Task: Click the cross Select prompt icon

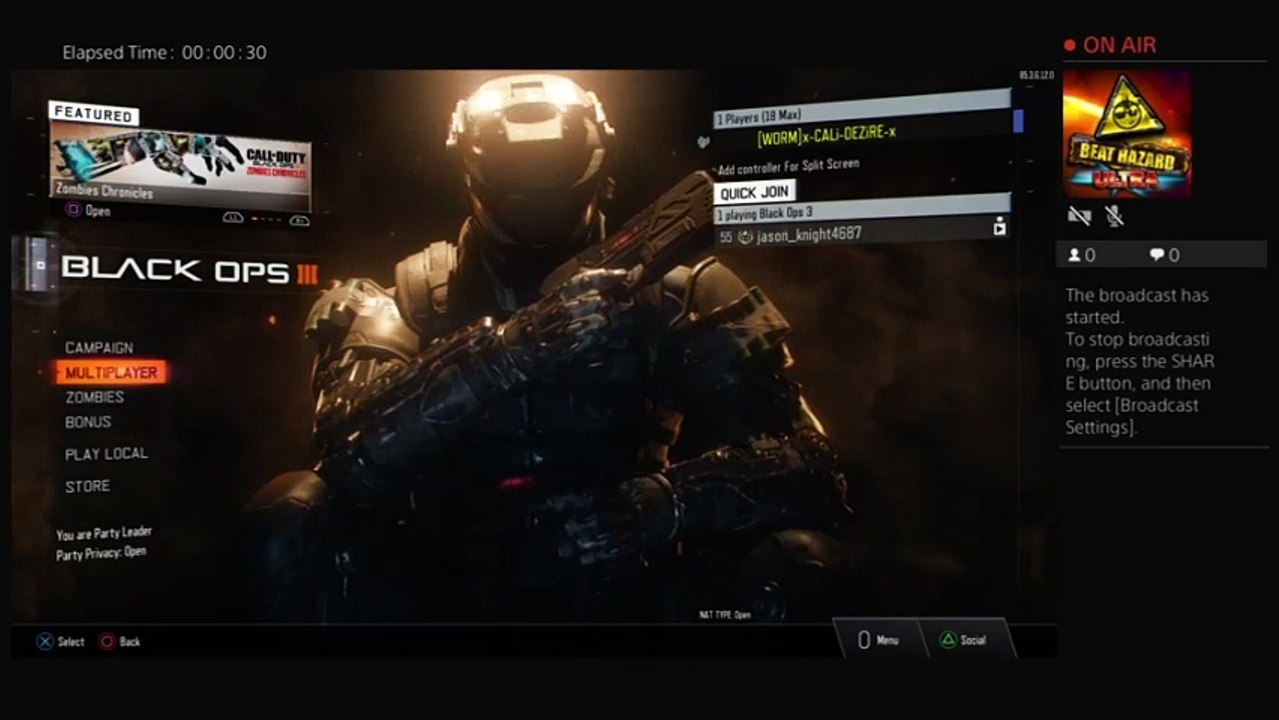Action: click(x=45, y=642)
